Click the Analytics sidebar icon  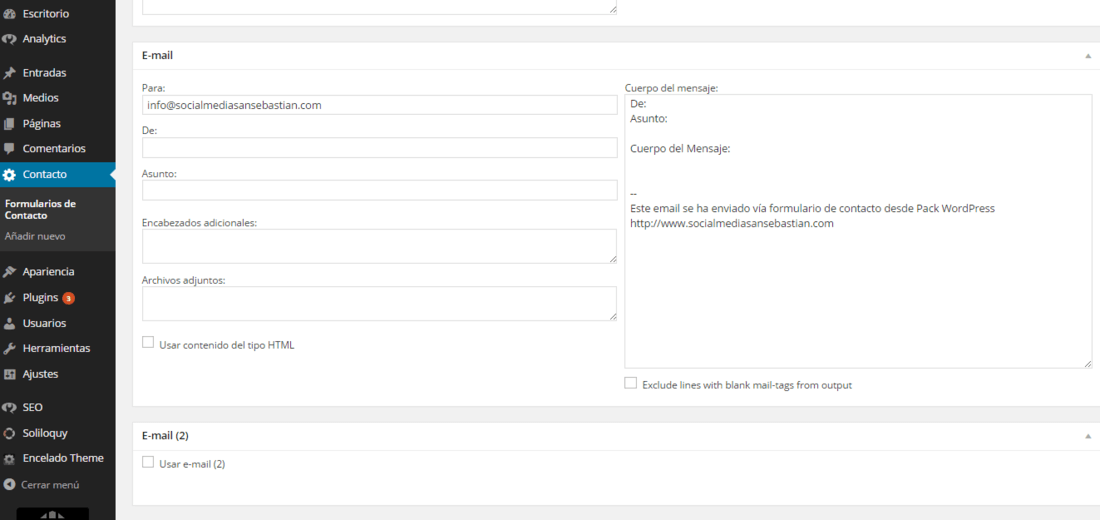click(x=9, y=39)
